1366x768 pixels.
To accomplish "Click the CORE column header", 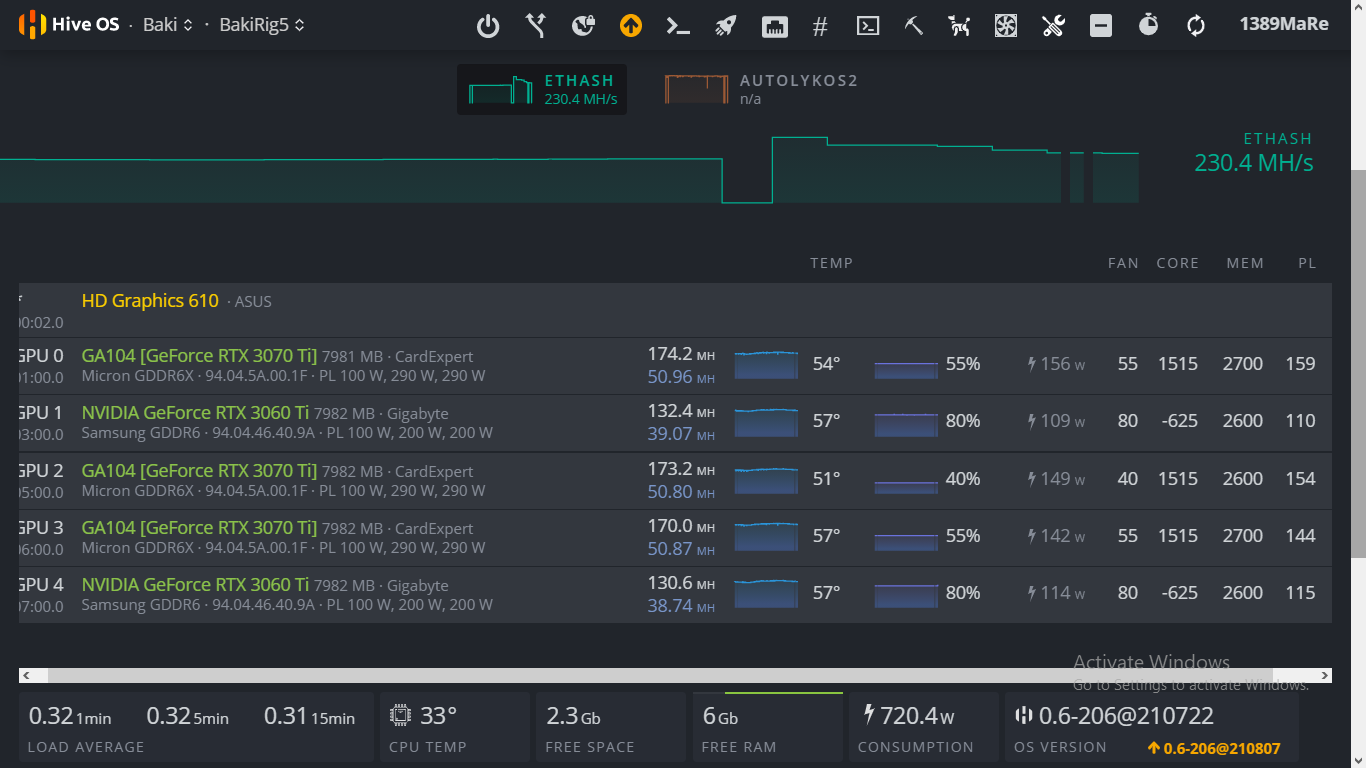I will click(1178, 263).
